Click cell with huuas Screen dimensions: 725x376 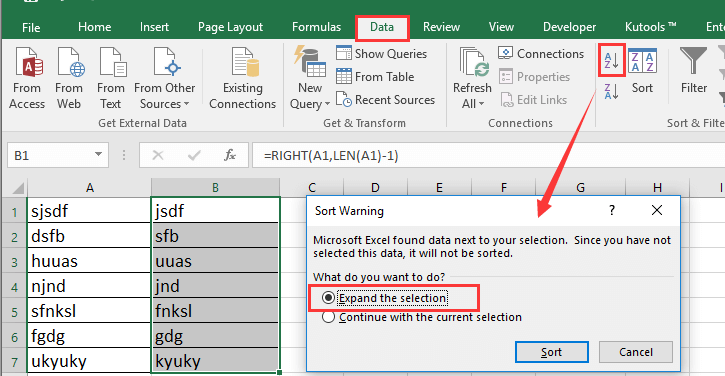coord(89,260)
